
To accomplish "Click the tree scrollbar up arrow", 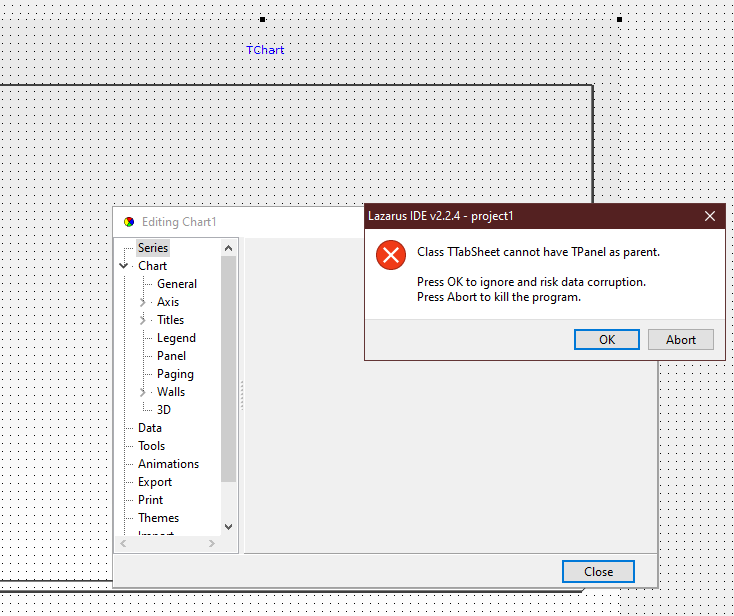I will click(228, 248).
